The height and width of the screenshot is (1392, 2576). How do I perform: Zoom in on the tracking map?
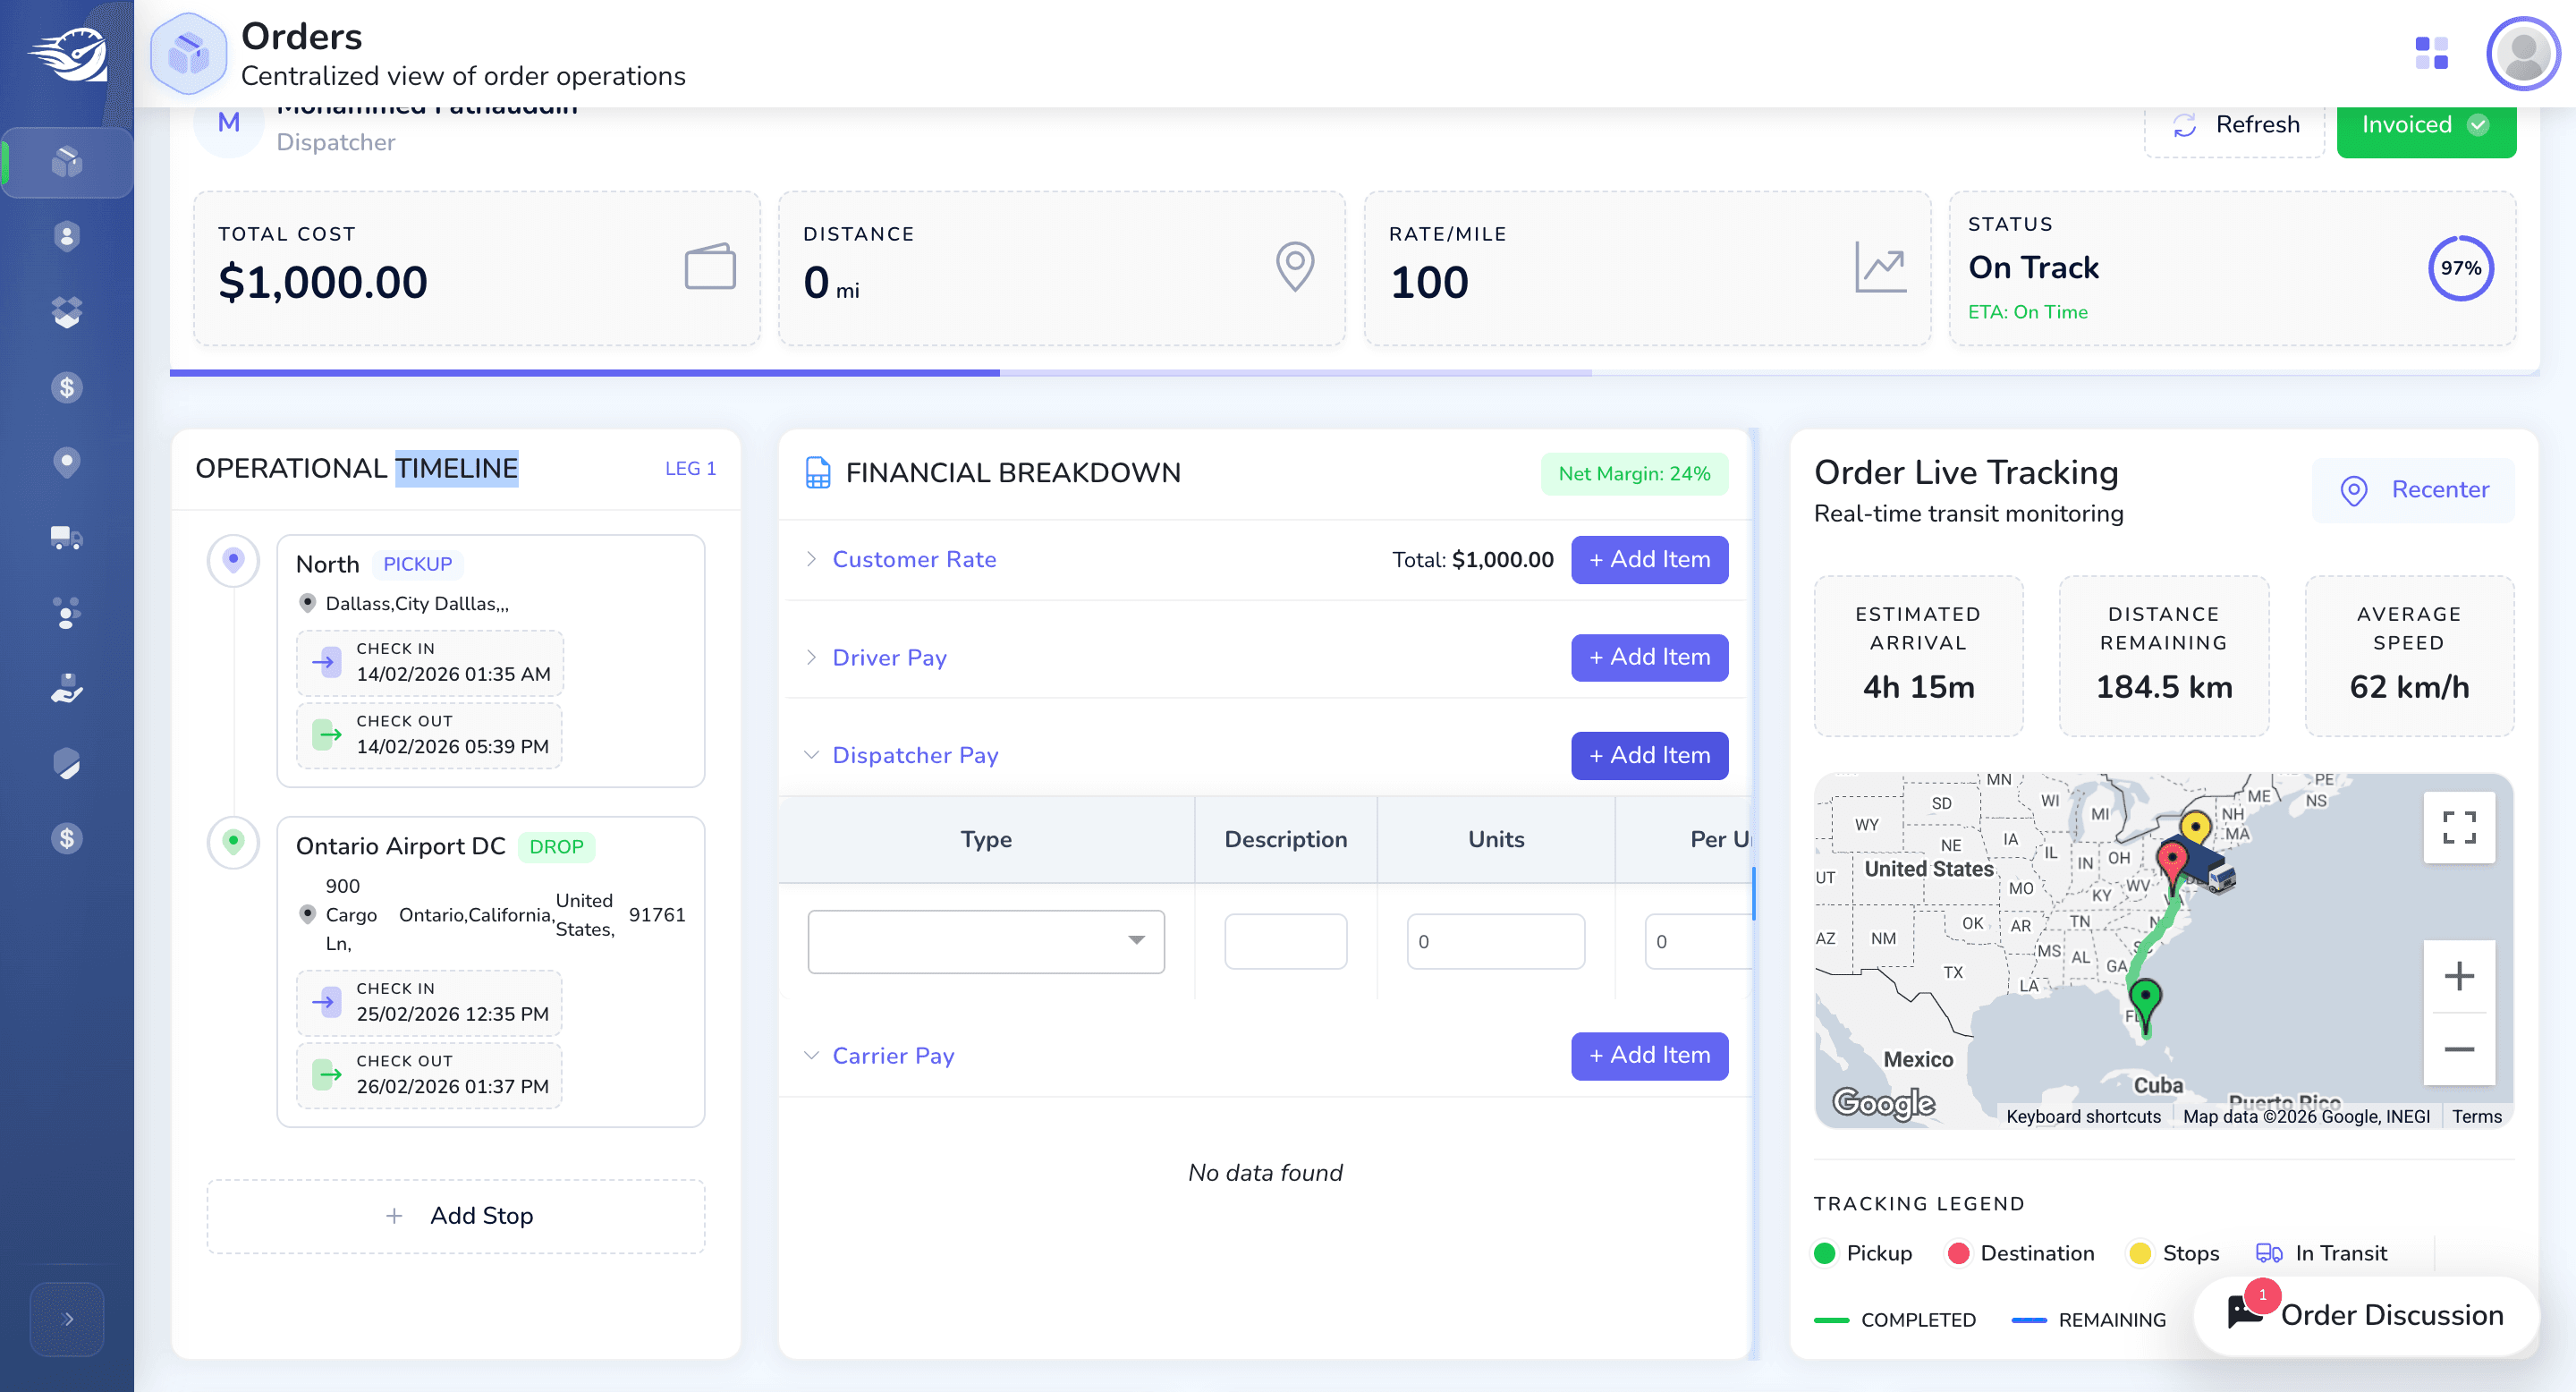coord(2459,976)
